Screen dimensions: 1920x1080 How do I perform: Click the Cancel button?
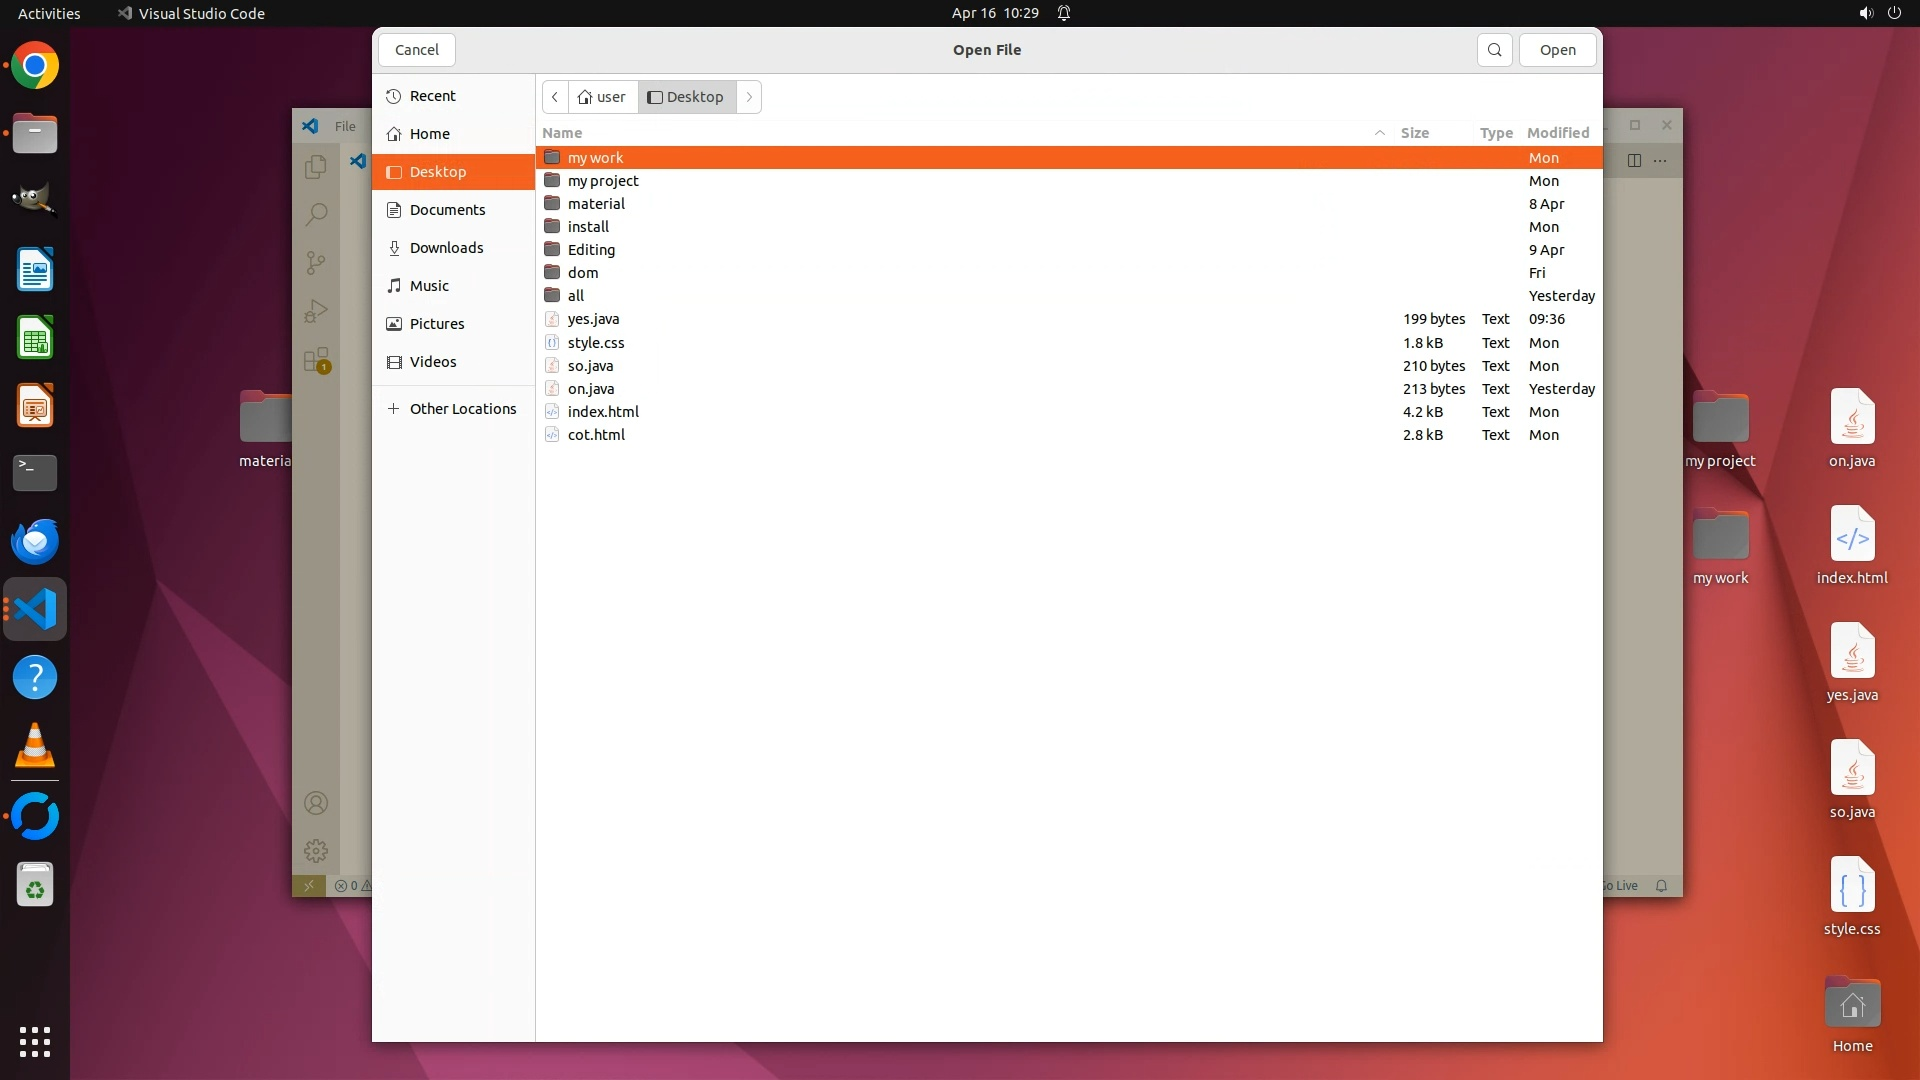(416, 50)
